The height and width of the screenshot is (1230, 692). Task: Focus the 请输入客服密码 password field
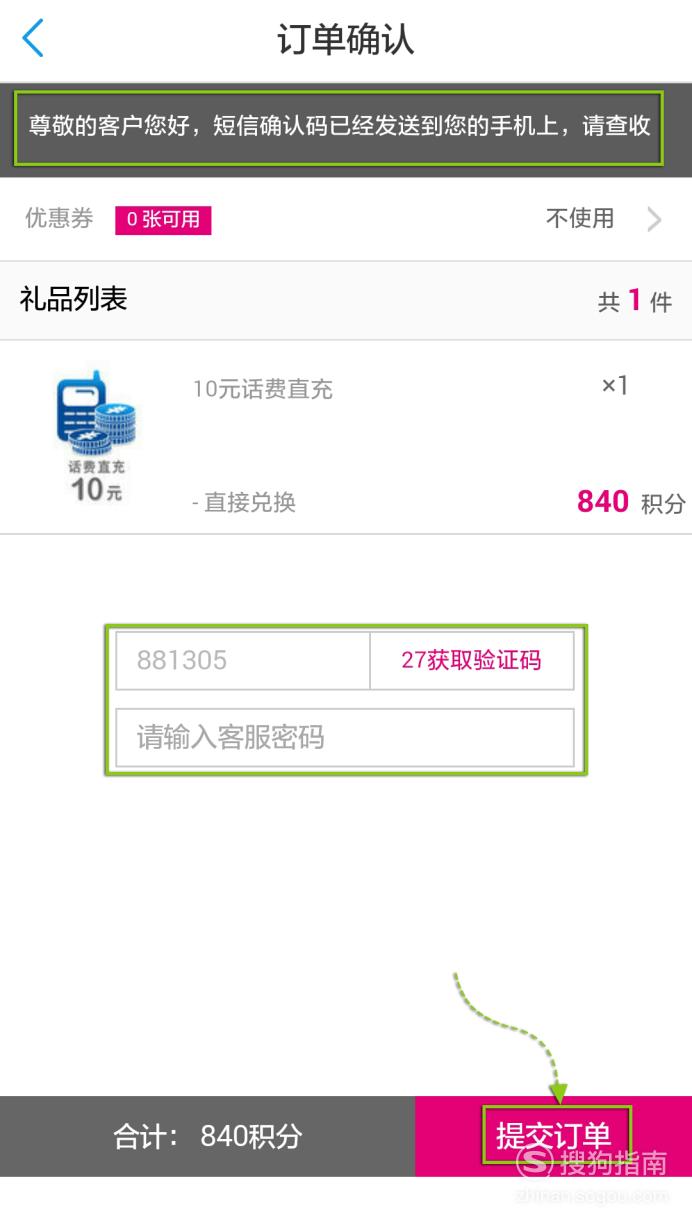[x=345, y=738]
